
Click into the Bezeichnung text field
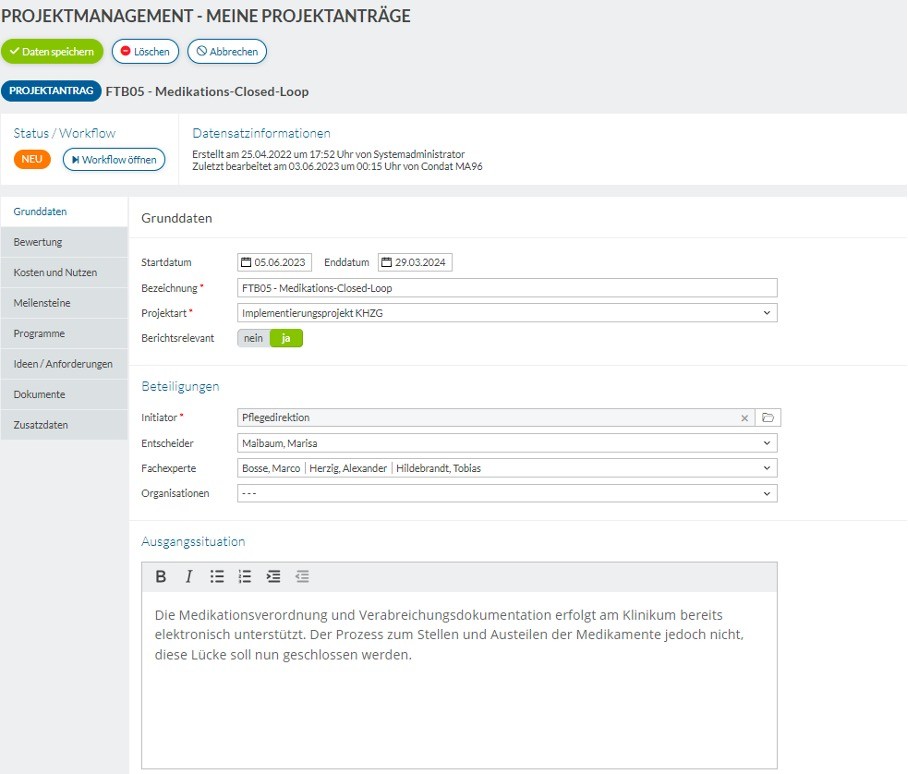(507, 288)
